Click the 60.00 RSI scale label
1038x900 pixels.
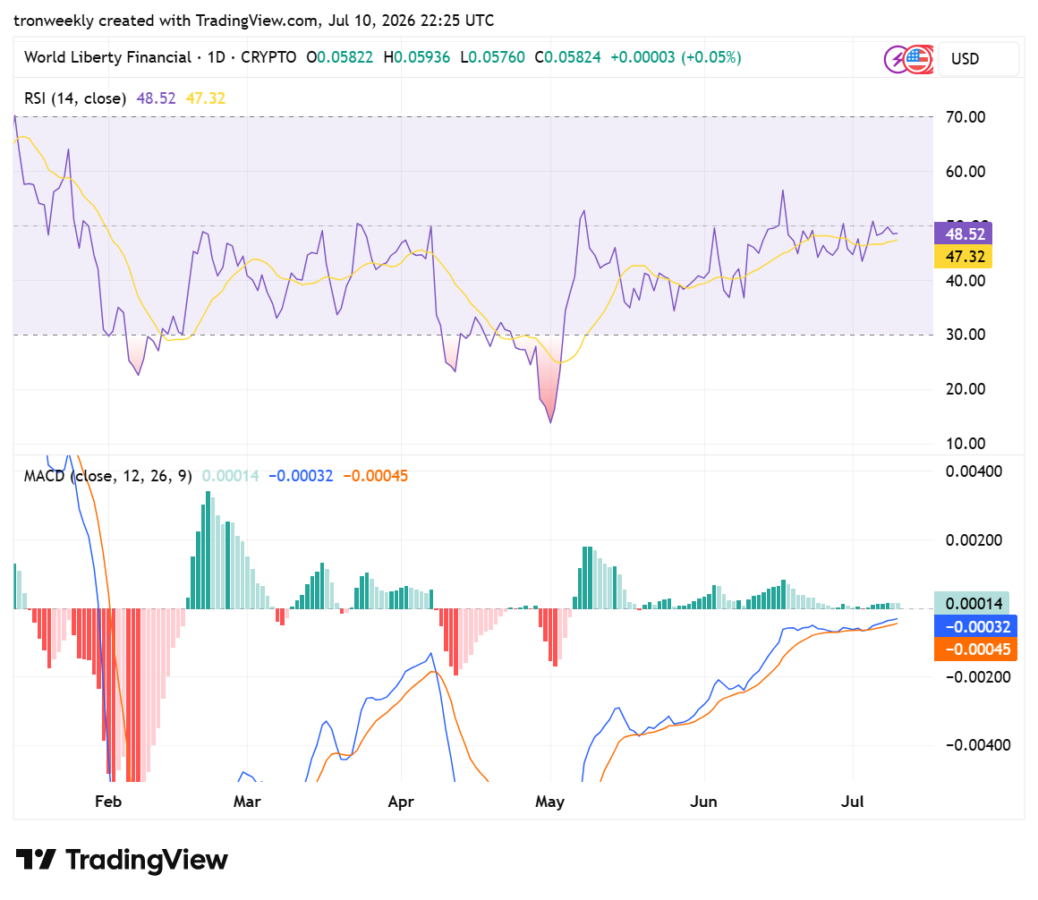tap(965, 171)
